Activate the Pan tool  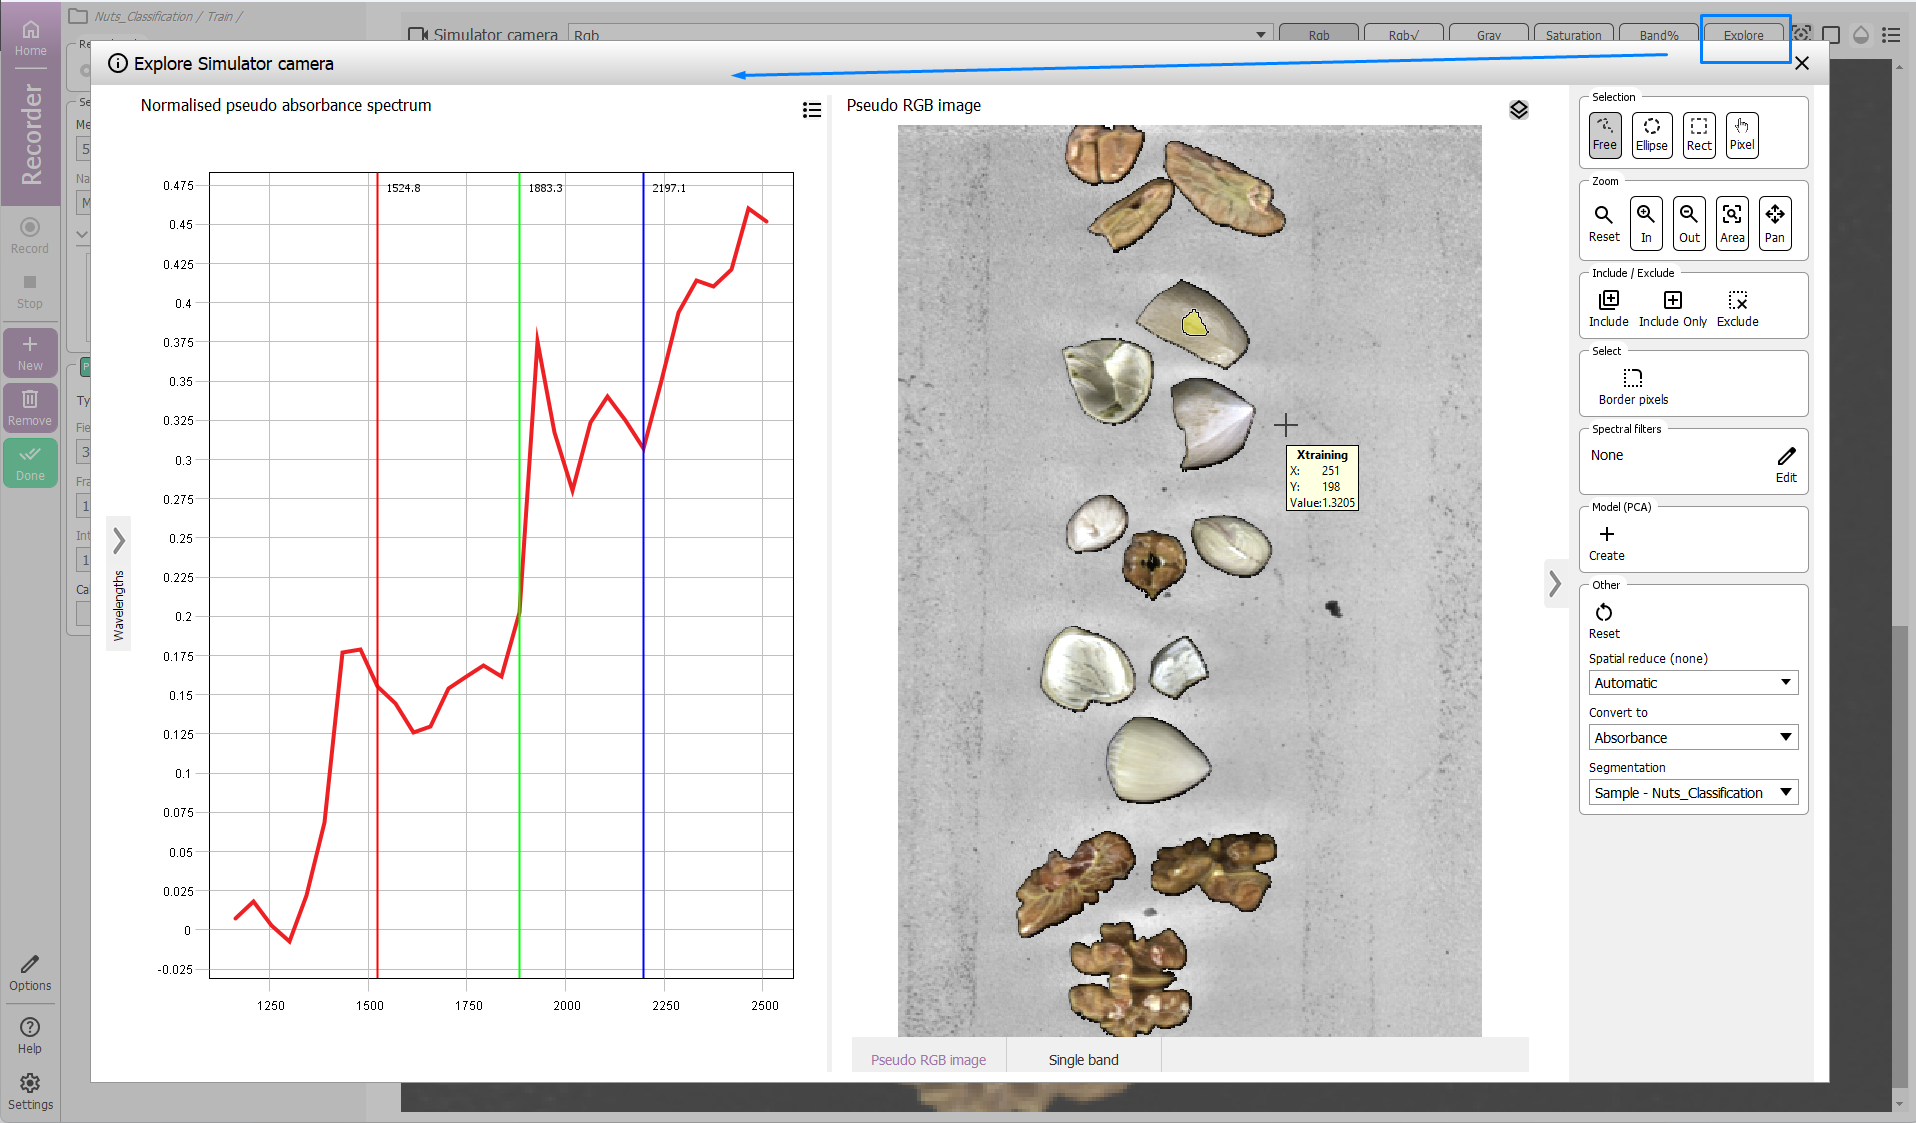pyautogui.click(x=1774, y=222)
